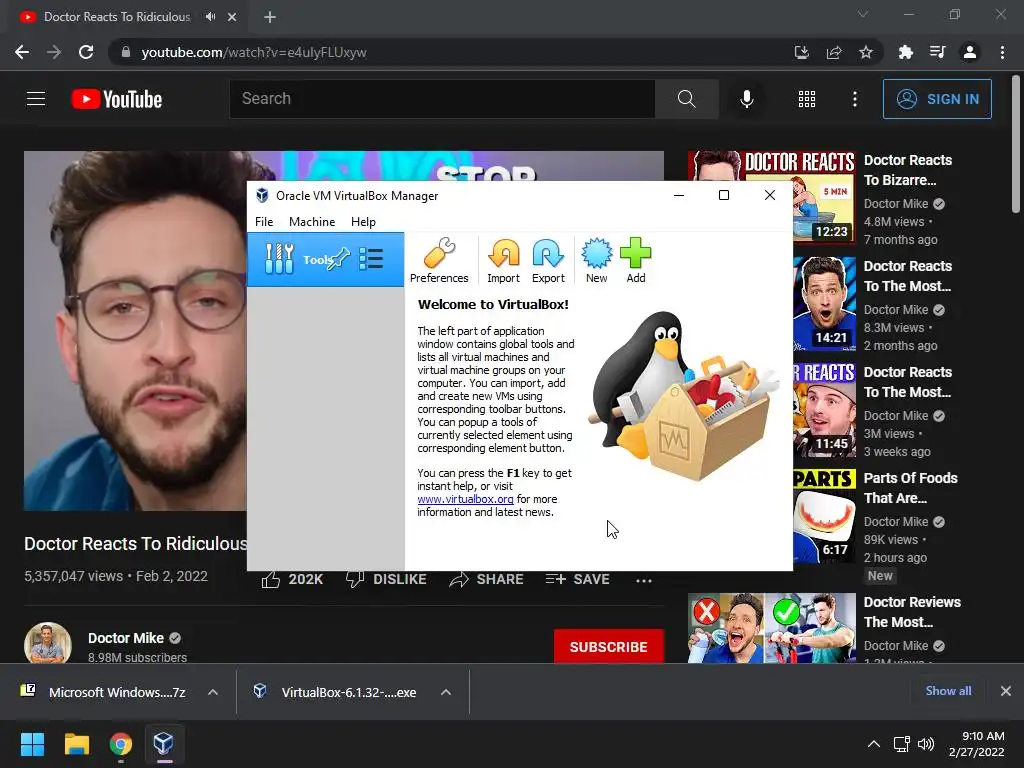Viewport: 1024px width, 768px height.
Task: Open Parts Of Foods That Are video
Action: tap(910, 488)
